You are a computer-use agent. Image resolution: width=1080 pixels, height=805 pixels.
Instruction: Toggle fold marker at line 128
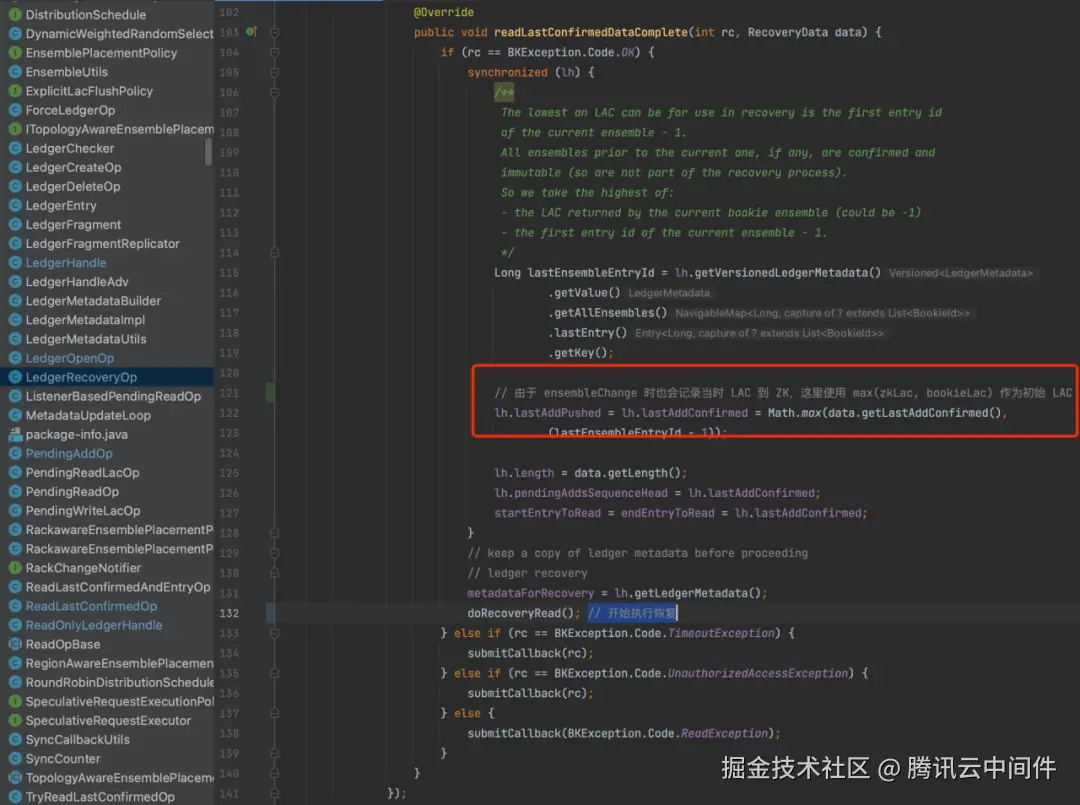click(x=274, y=533)
